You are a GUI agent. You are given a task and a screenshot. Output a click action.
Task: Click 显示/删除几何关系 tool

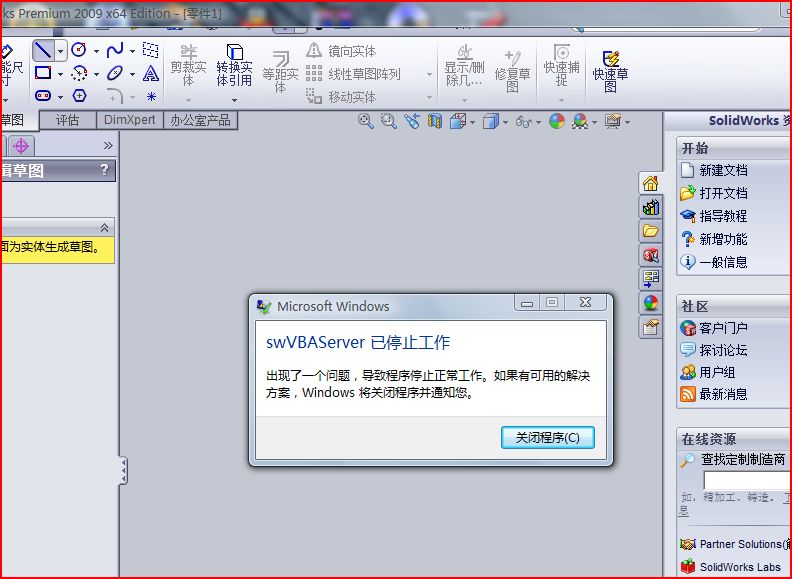tap(464, 67)
